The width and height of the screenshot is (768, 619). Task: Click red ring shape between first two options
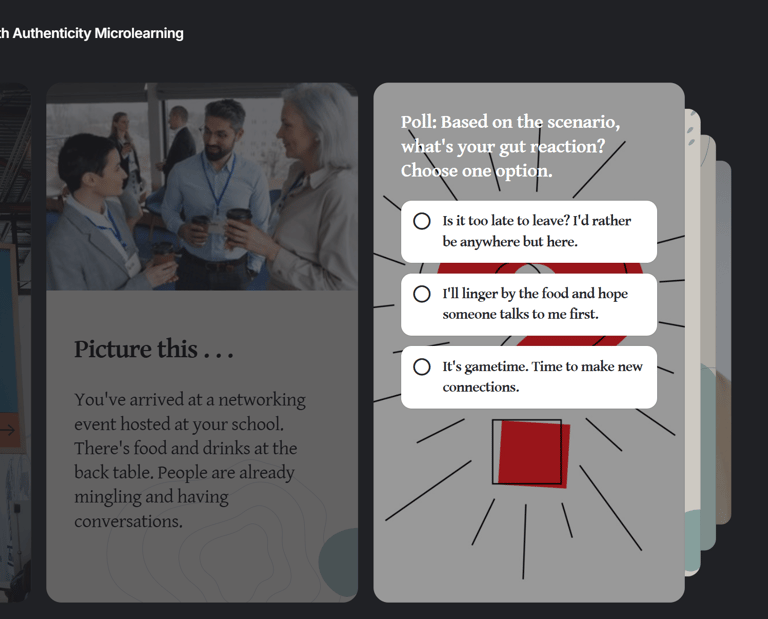pos(539,268)
